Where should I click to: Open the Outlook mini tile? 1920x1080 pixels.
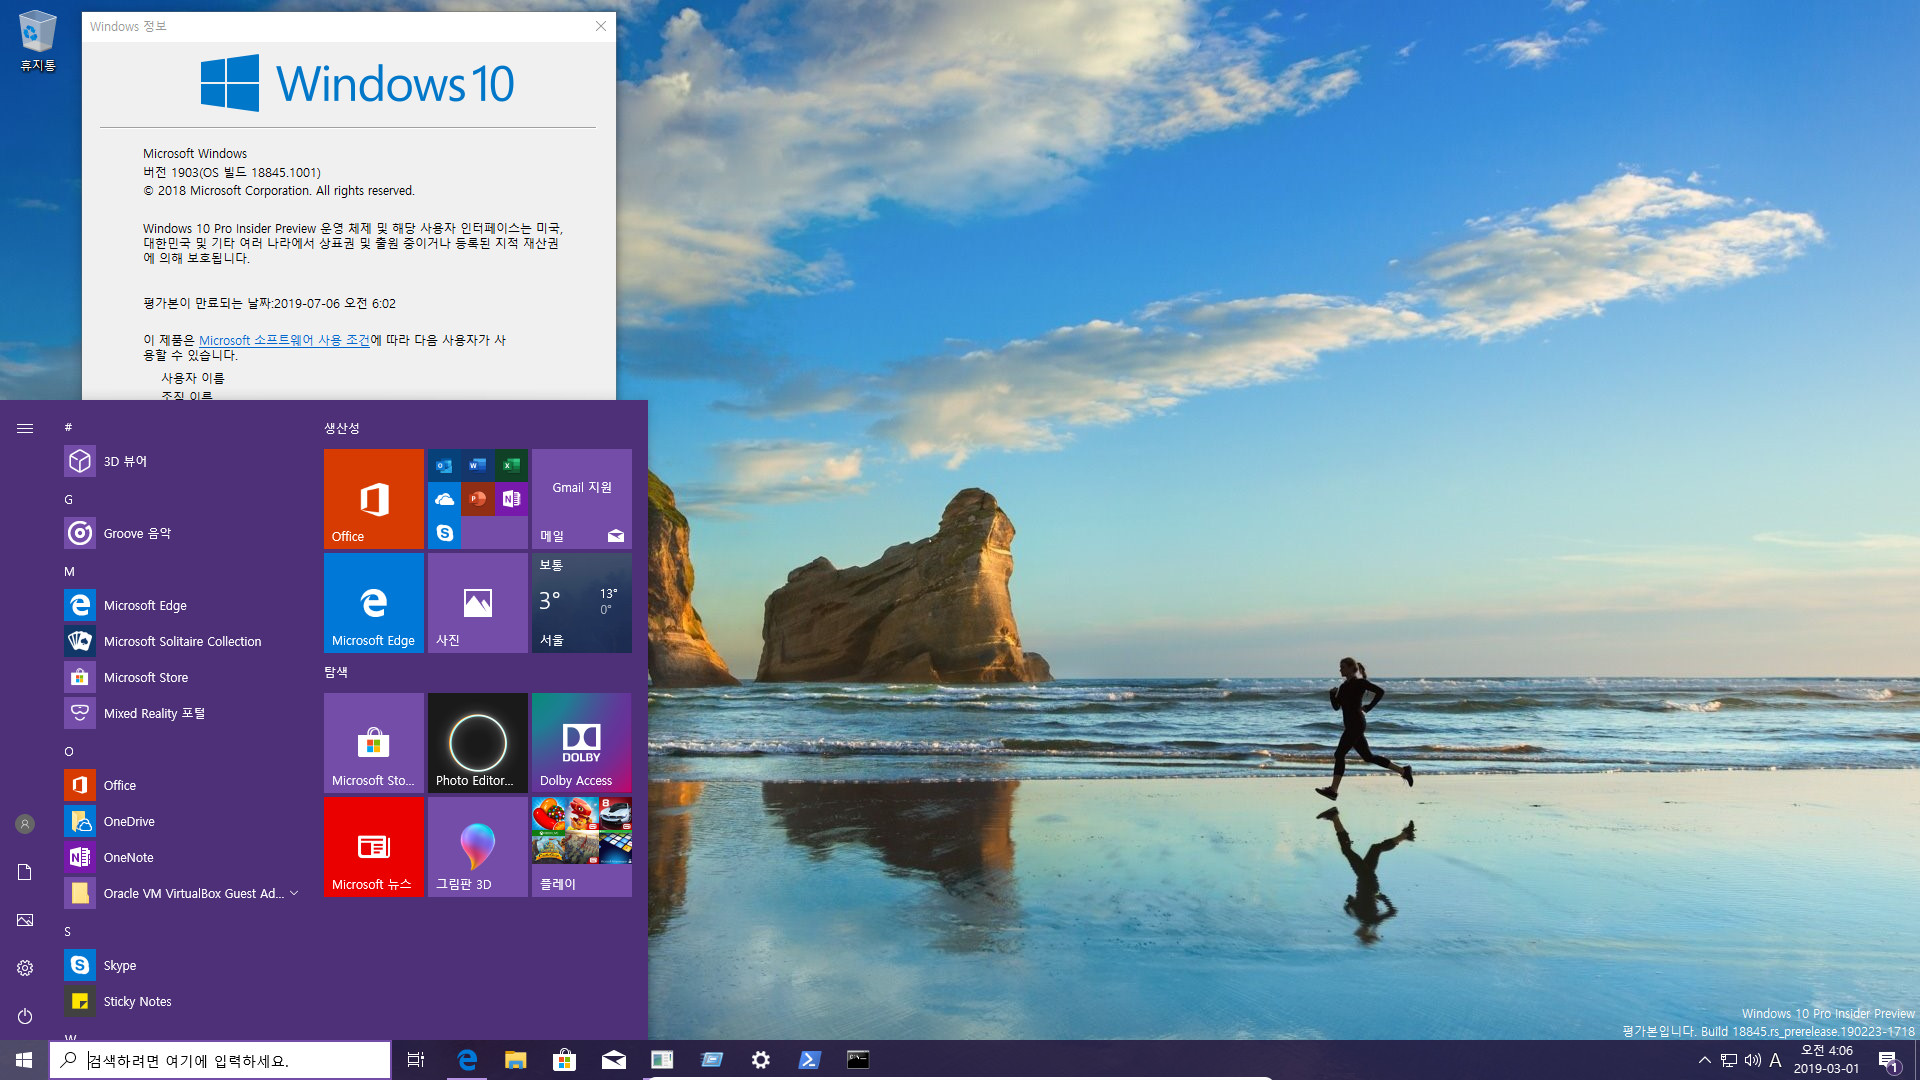(x=445, y=465)
